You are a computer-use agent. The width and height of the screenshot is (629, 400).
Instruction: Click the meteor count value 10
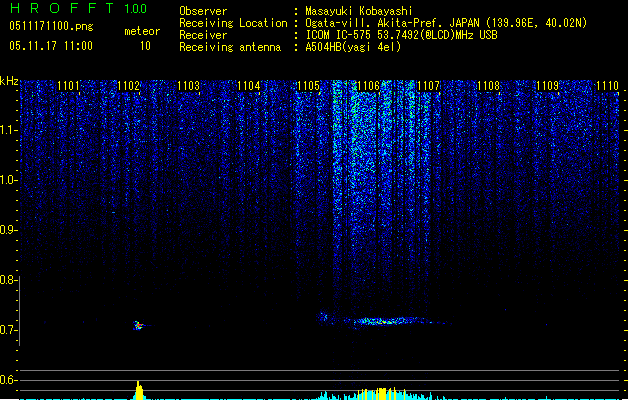145,46
